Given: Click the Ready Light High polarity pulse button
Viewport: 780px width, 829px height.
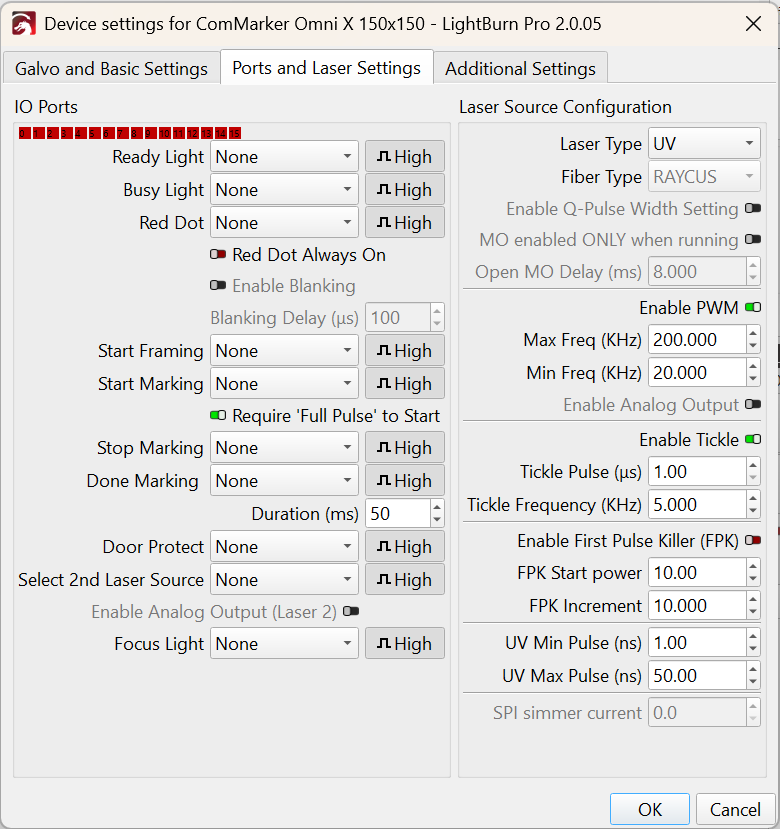Looking at the screenshot, I should click(404, 157).
